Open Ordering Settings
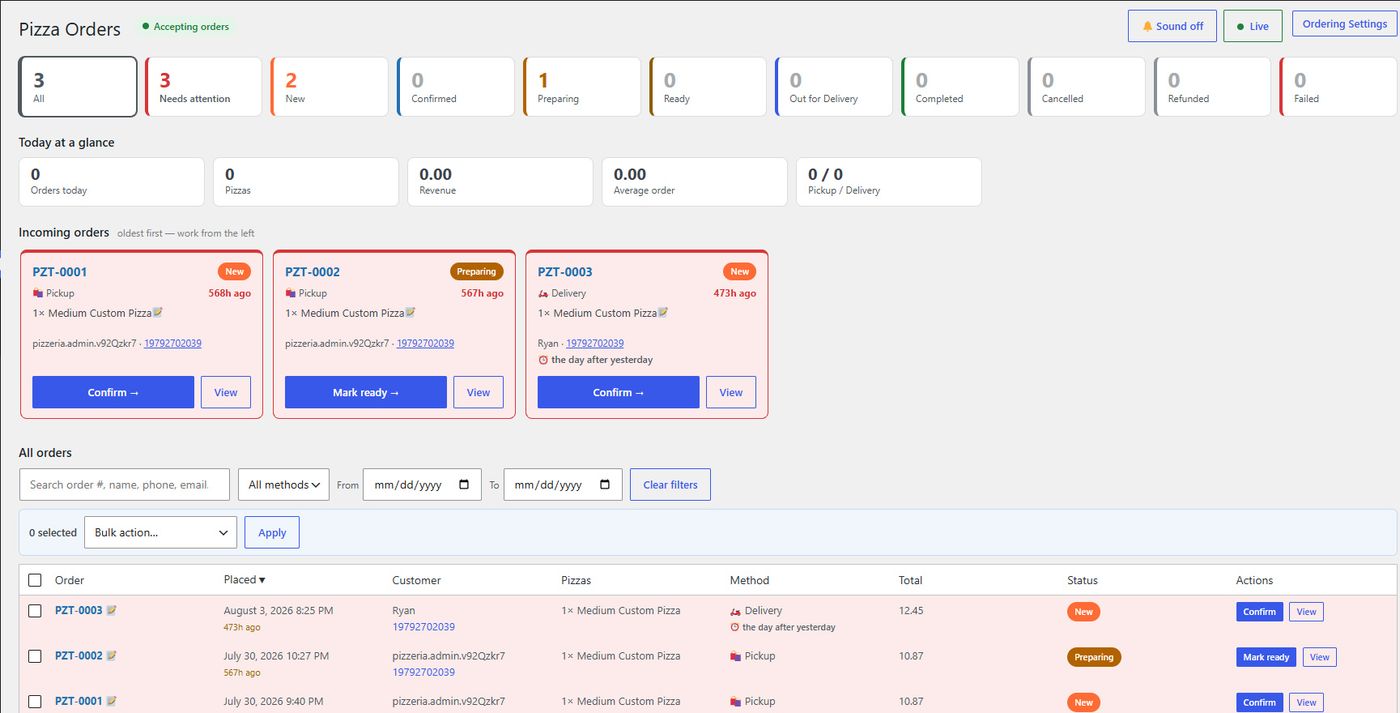The height and width of the screenshot is (713, 1400). (1344, 24)
